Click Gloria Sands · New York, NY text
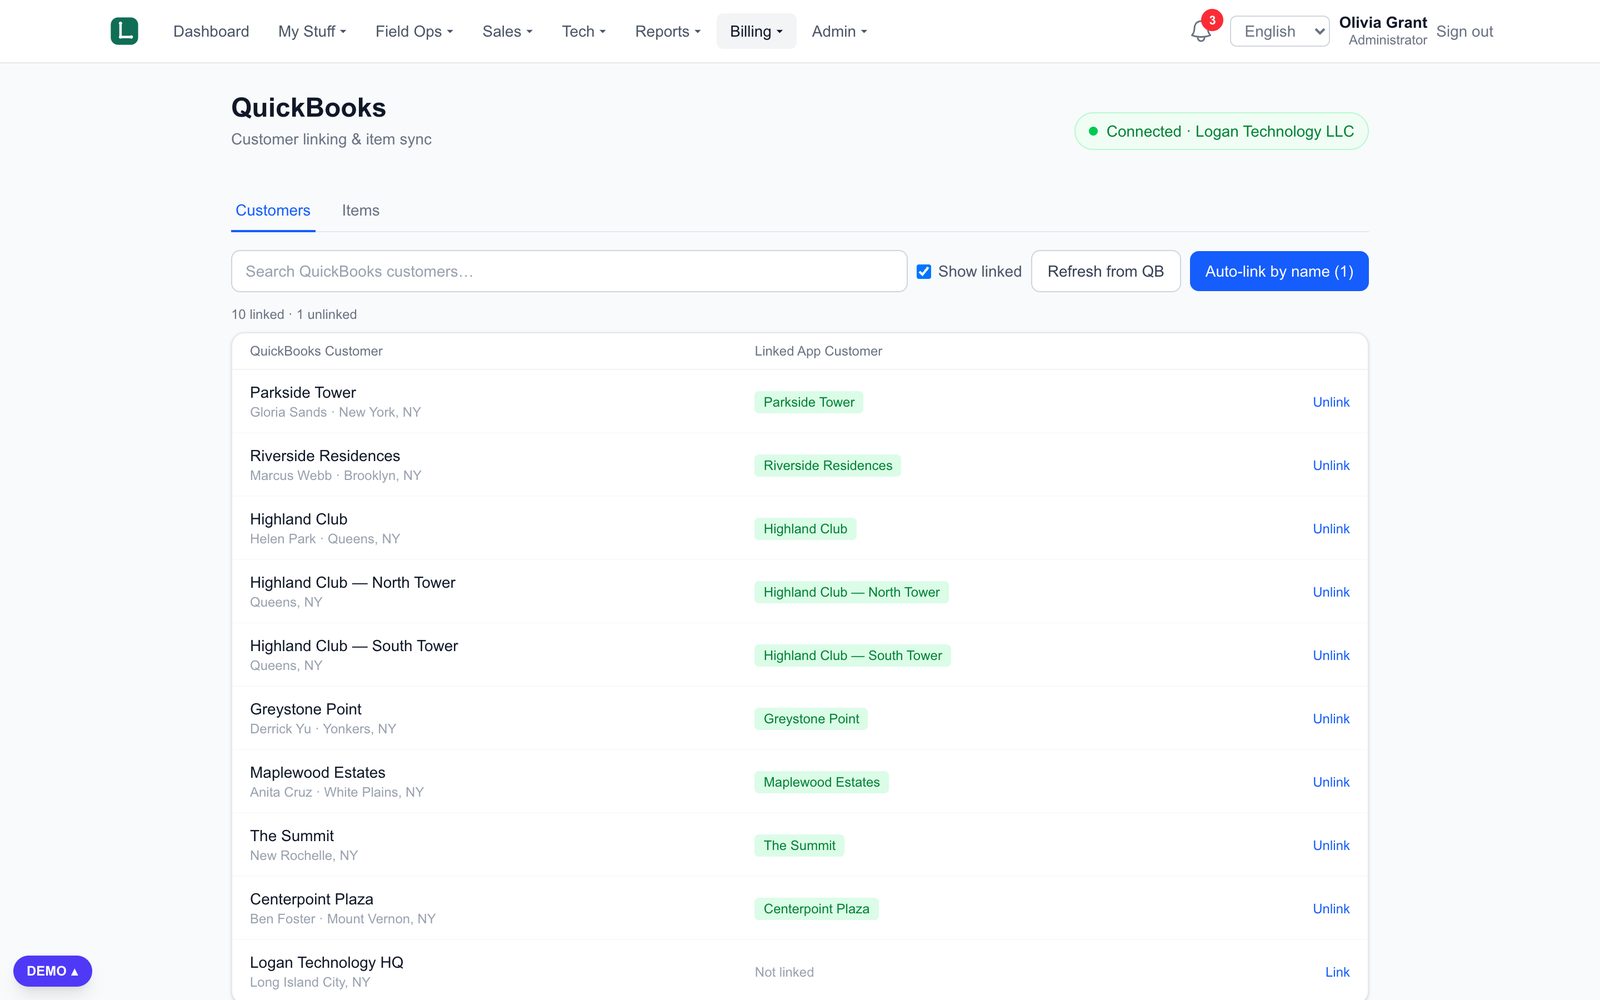The height and width of the screenshot is (1000, 1600). coord(335,412)
